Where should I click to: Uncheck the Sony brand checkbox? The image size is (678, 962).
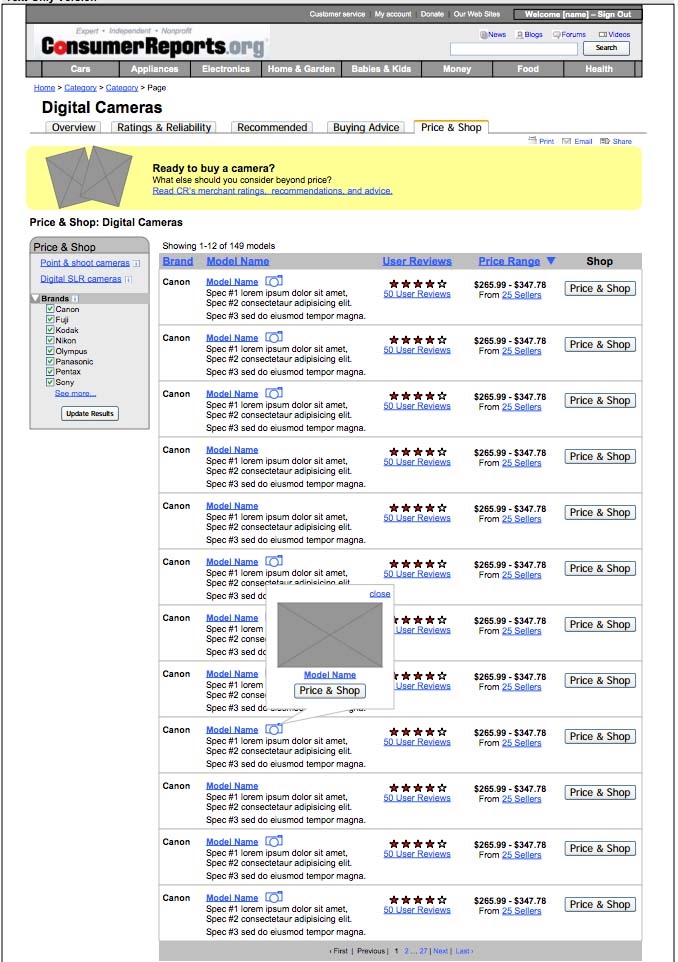coord(50,382)
